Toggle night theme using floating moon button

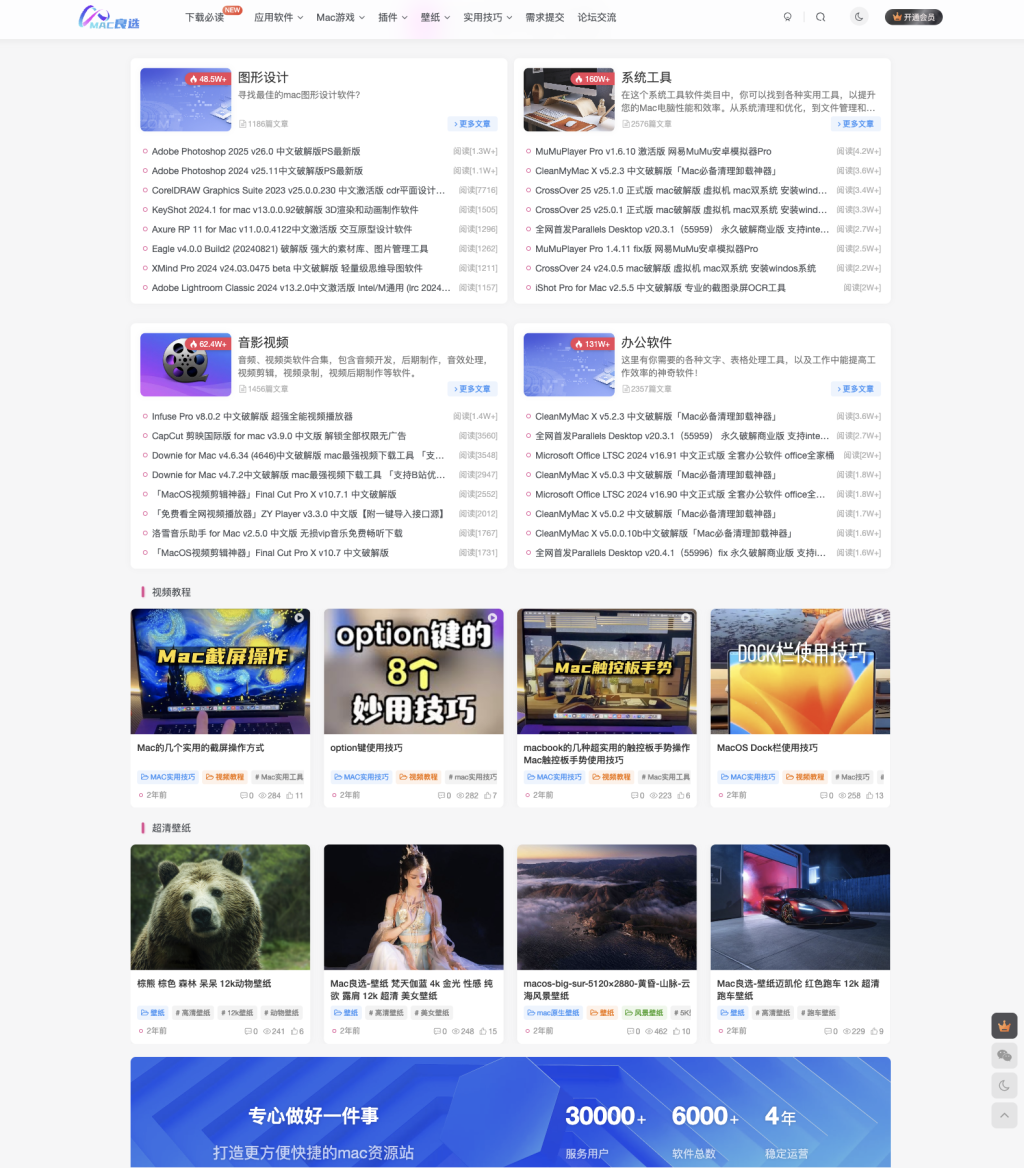click(x=1004, y=1086)
